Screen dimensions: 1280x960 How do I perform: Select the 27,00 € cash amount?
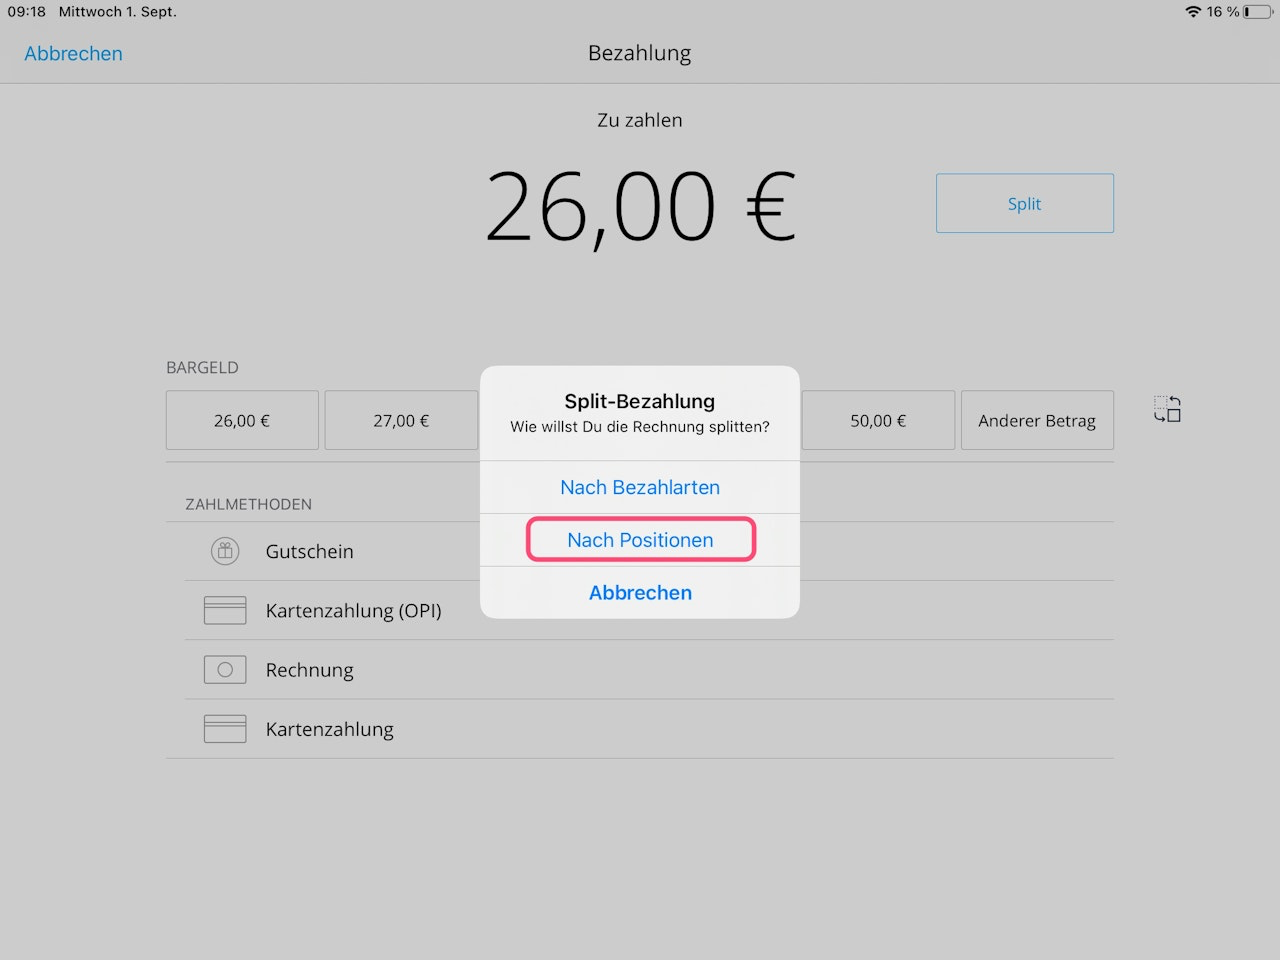point(401,421)
